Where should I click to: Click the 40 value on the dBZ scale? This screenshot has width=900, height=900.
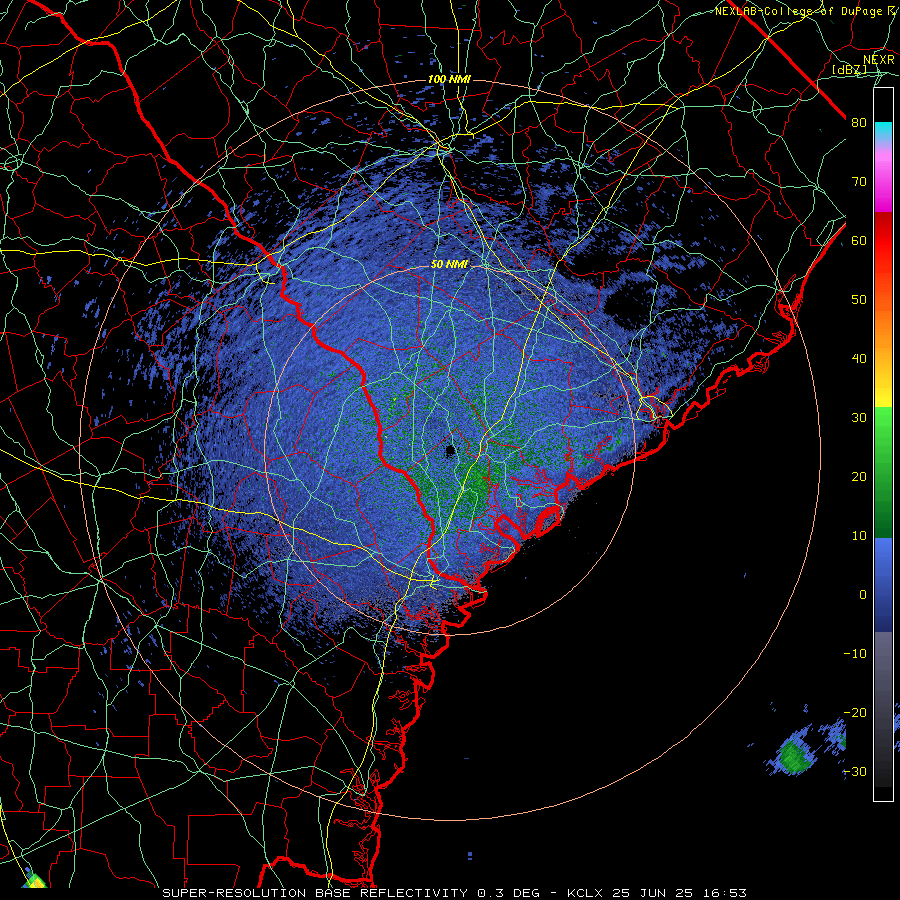(x=859, y=359)
